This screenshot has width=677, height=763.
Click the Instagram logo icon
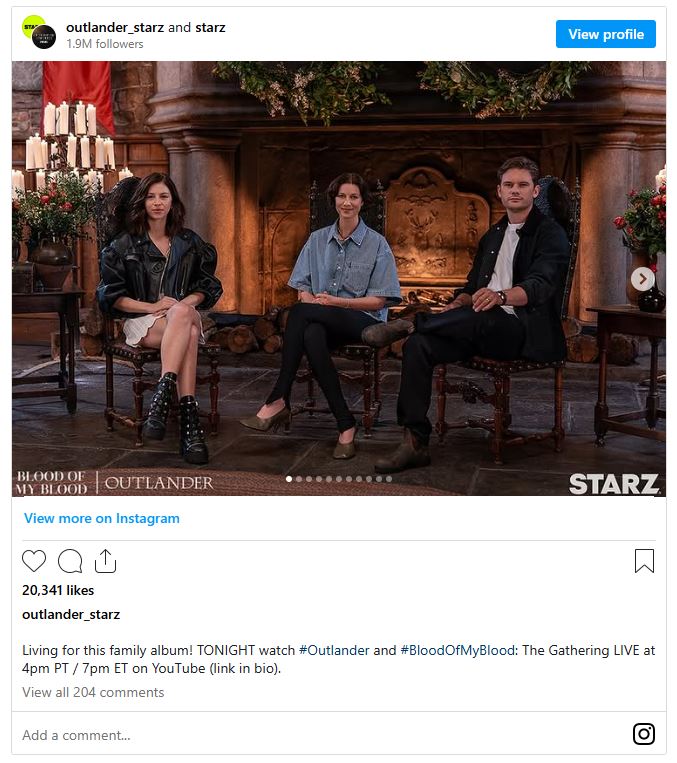click(x=643, y=734)
